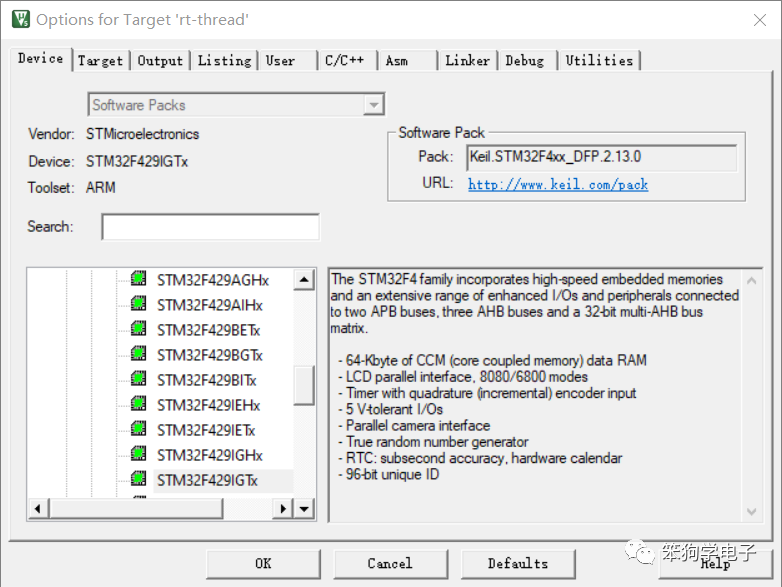Click the Parallel camera interface line
Image resolution: width=782 pixels, height=587 pixels.
(x=414, y=425)
